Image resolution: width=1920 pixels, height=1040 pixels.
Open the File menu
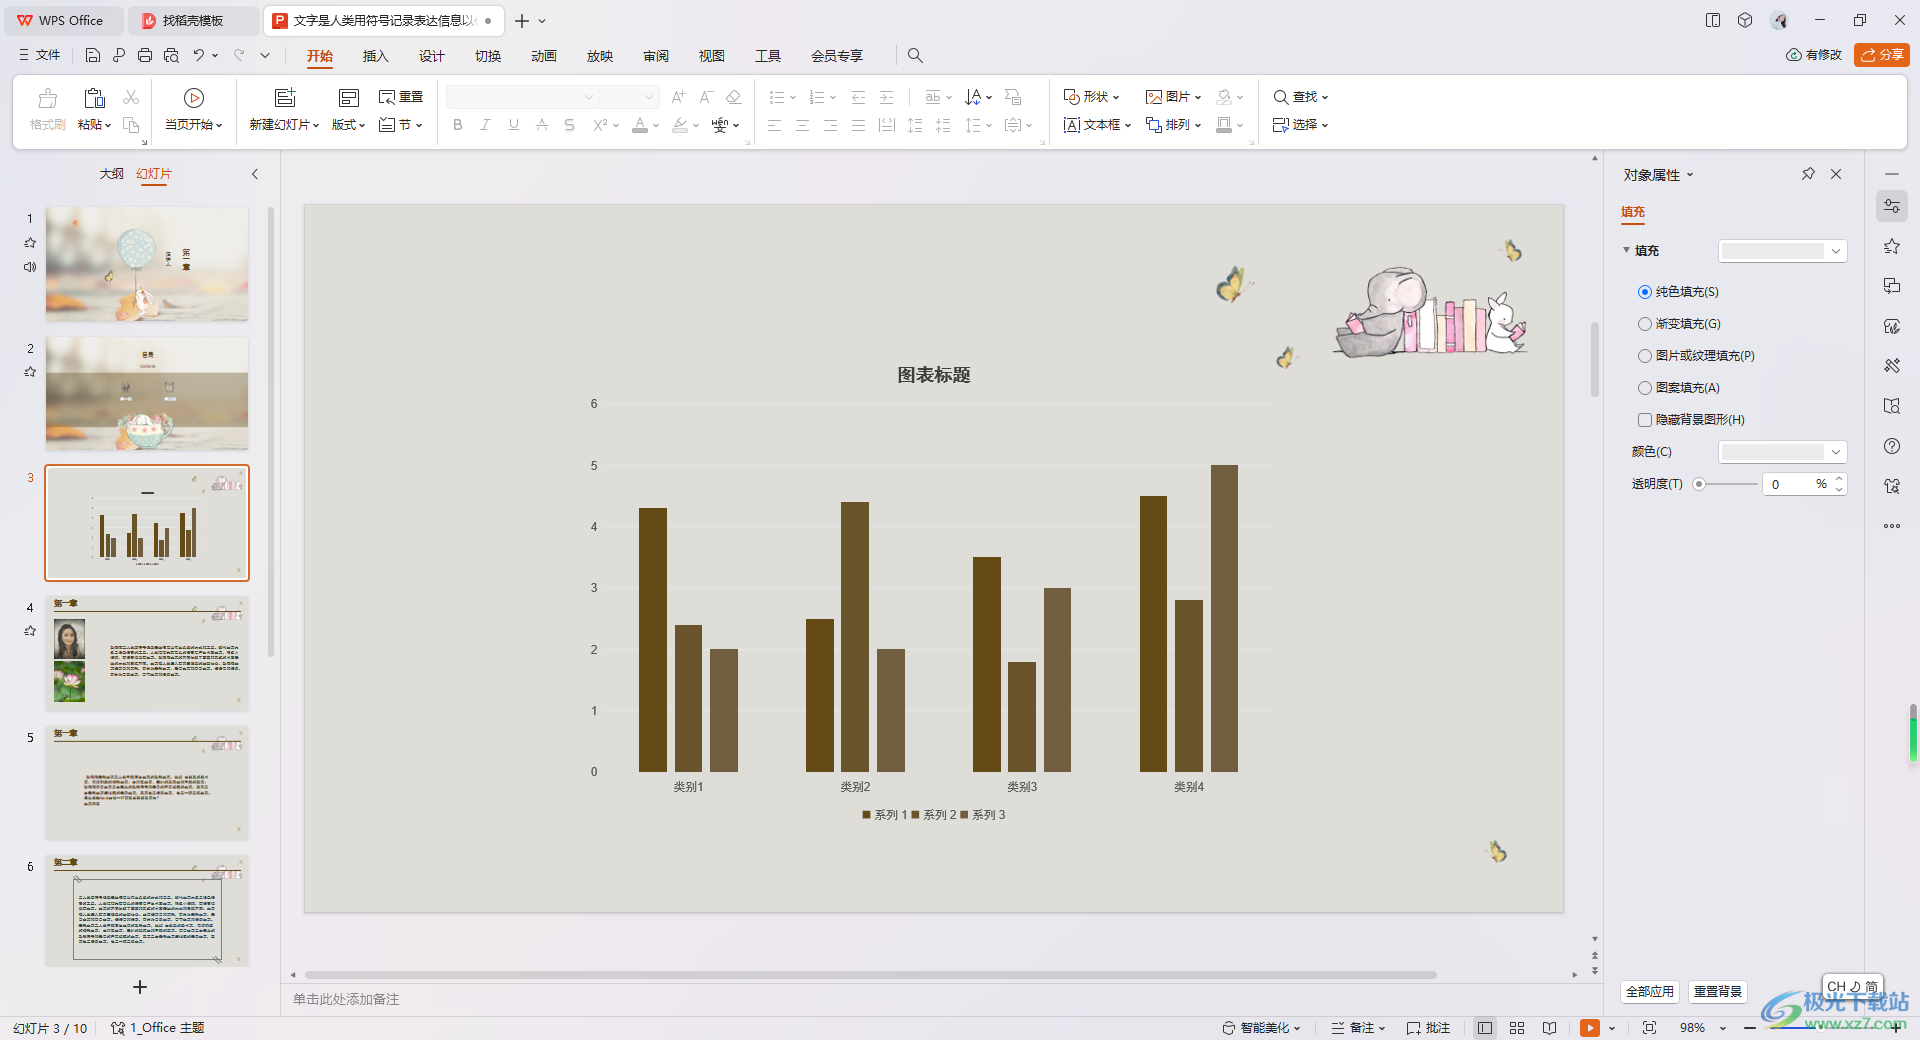(x=40, y=55)
